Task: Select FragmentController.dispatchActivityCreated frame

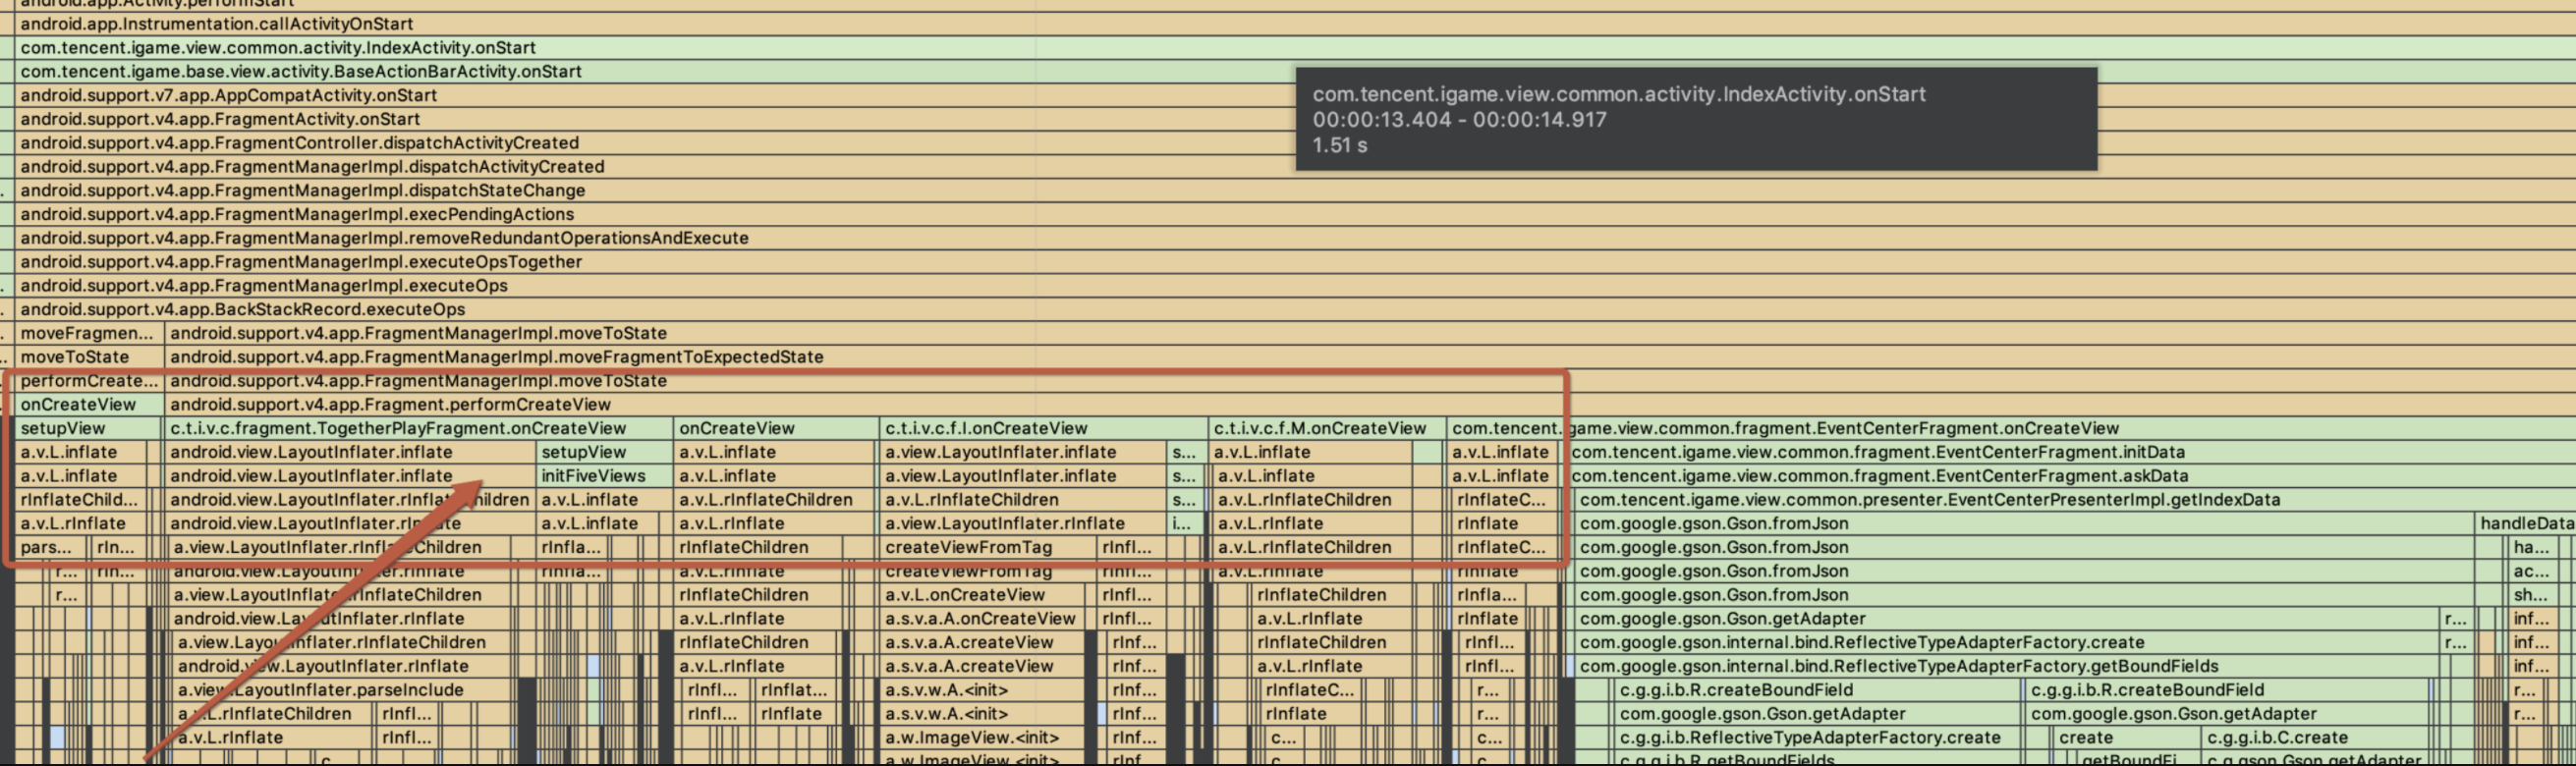Action: pos(1295,143)
